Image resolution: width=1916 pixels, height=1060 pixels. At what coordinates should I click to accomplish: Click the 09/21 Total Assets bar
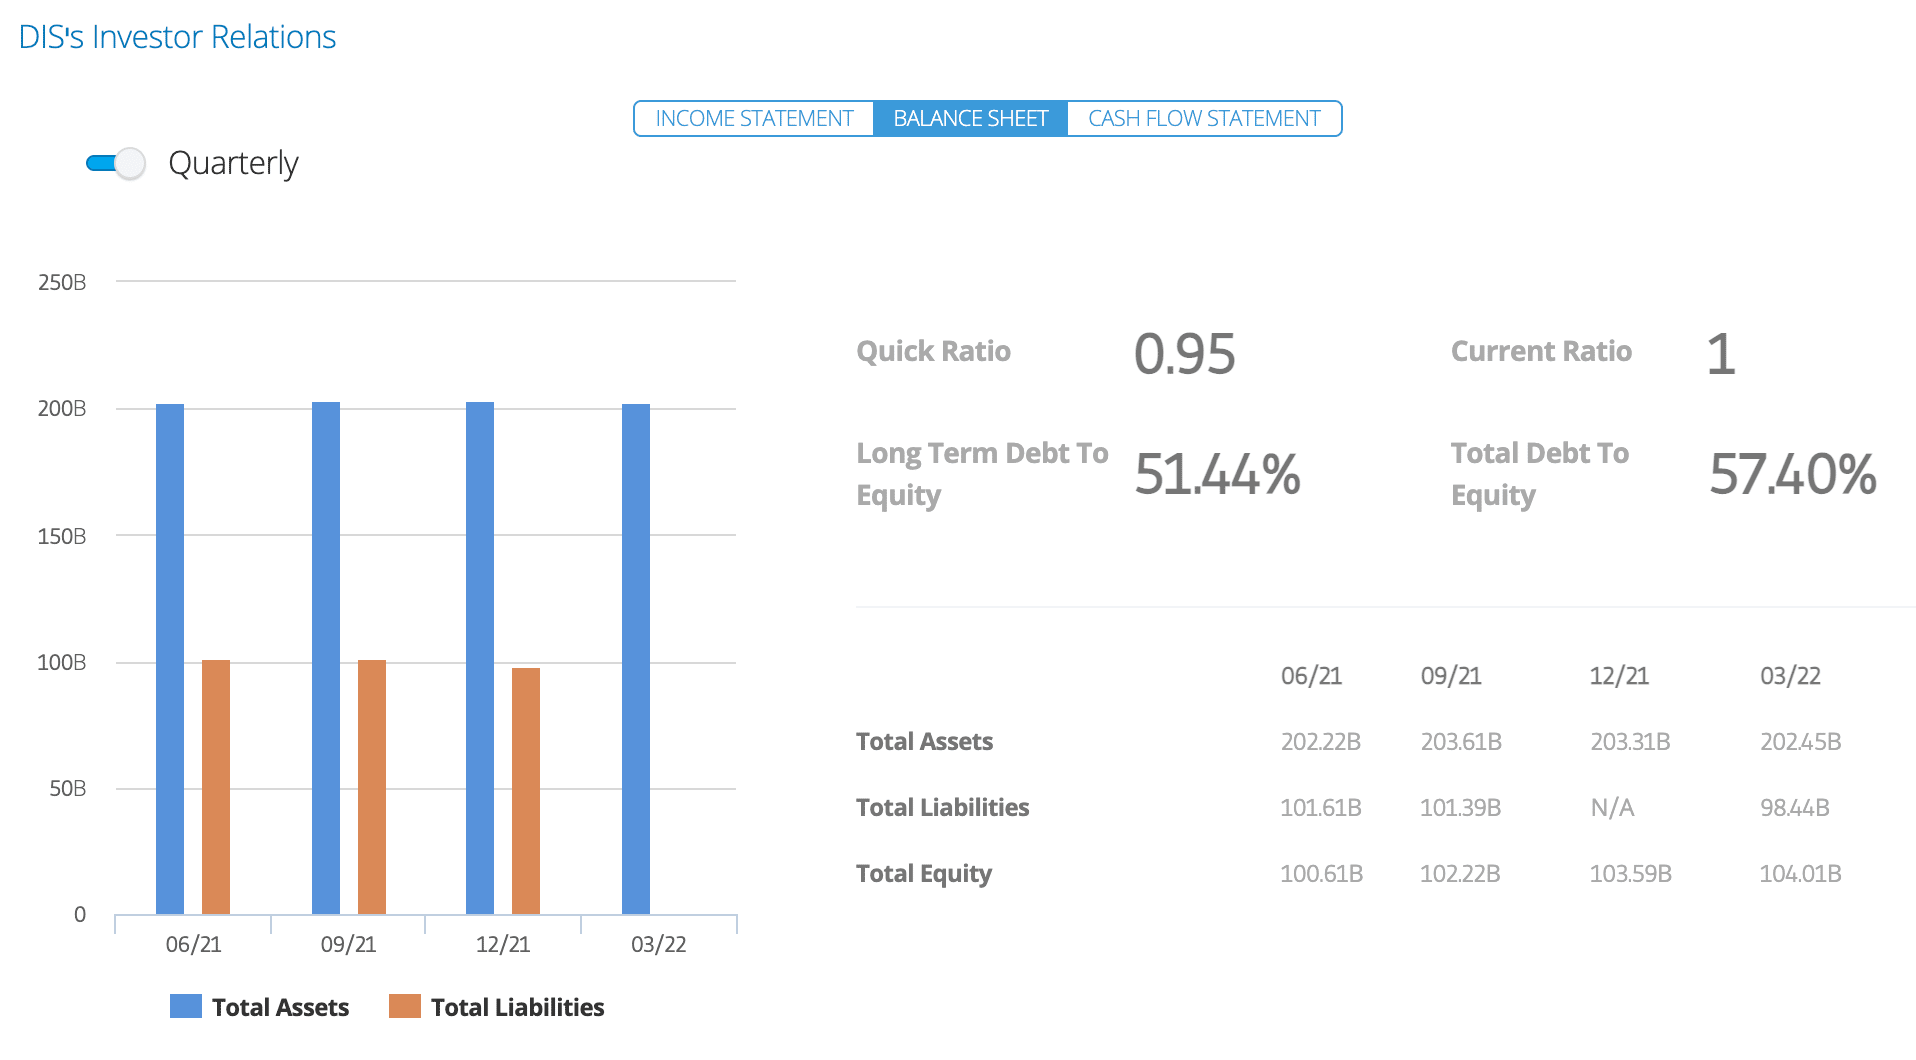click(x=326, y=658)
